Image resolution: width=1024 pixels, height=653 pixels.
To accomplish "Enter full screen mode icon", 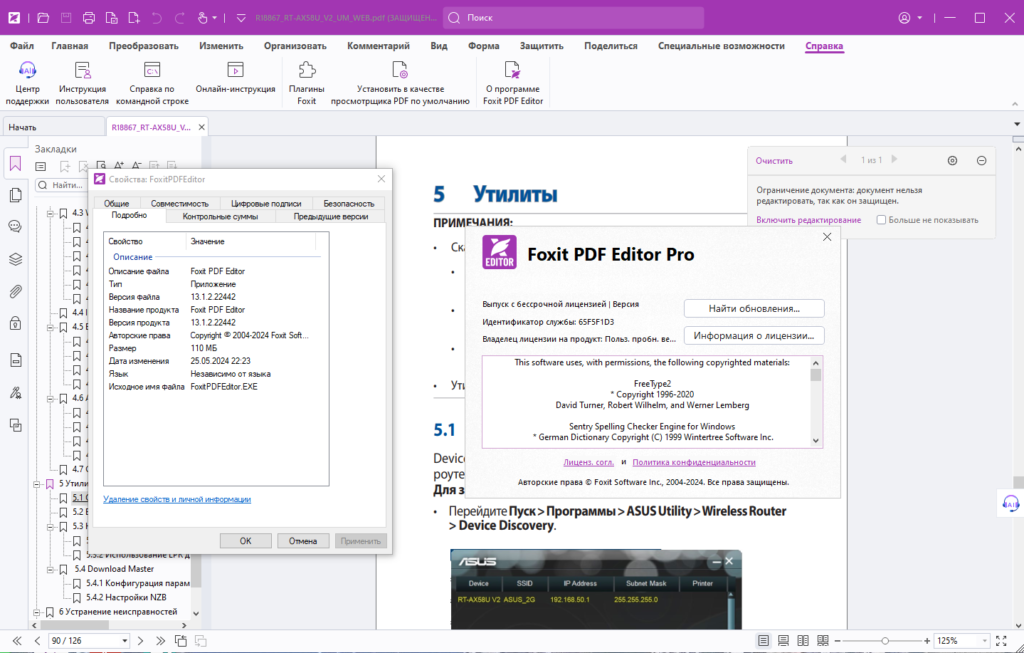I will coord(1001,641).
